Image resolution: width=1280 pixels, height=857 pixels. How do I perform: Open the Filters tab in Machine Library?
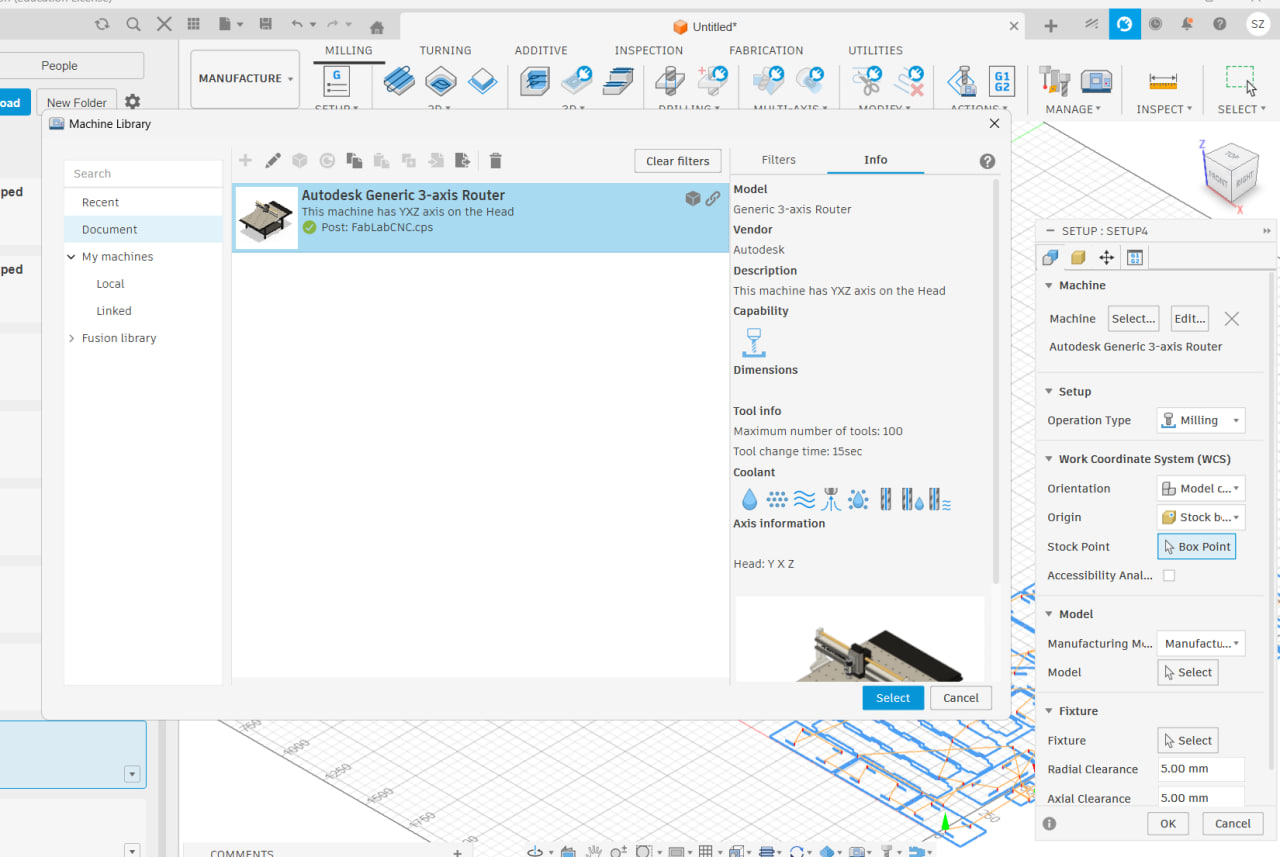tap(779, 160)
